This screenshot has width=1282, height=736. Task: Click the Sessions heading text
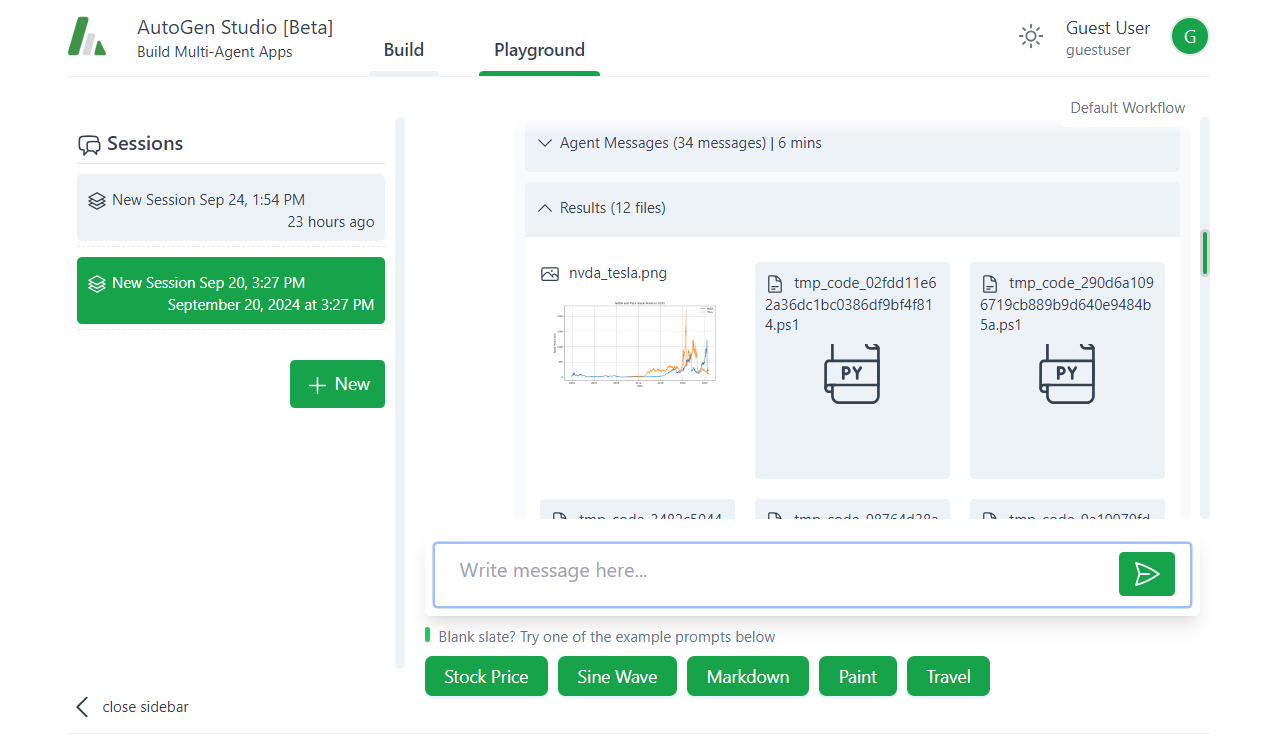(x=145, y=143)
